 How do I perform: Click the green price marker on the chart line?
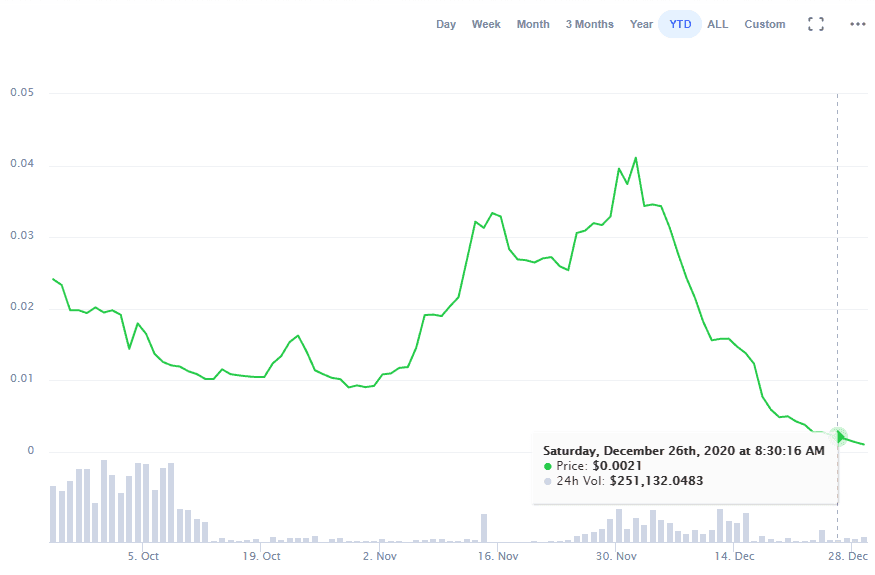pos(838,436)
